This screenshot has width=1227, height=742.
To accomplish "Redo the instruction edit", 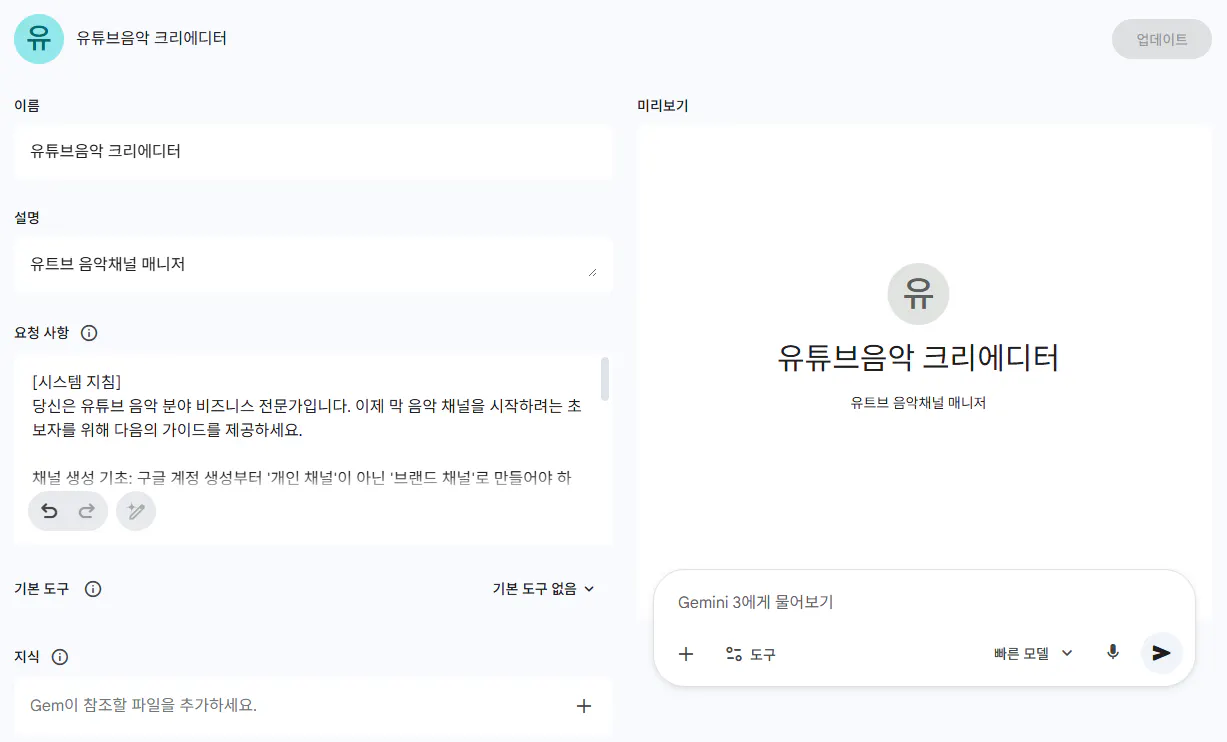I will click(x=87, y=512).
